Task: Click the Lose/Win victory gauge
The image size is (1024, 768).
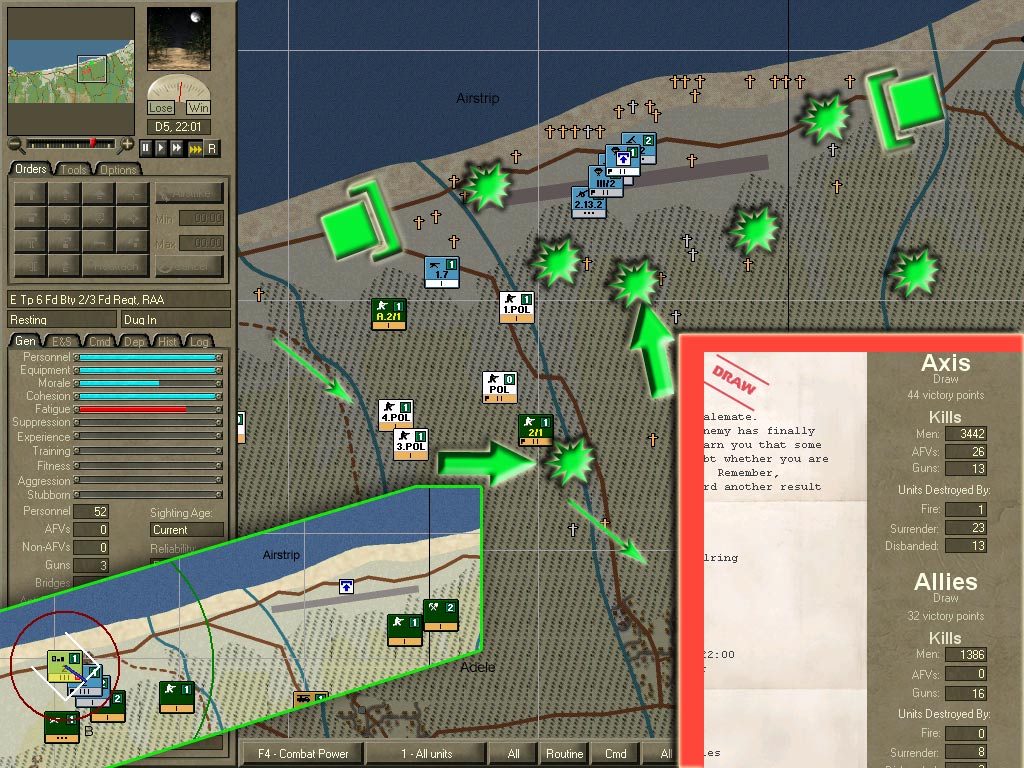Action: tap(179, 95)
